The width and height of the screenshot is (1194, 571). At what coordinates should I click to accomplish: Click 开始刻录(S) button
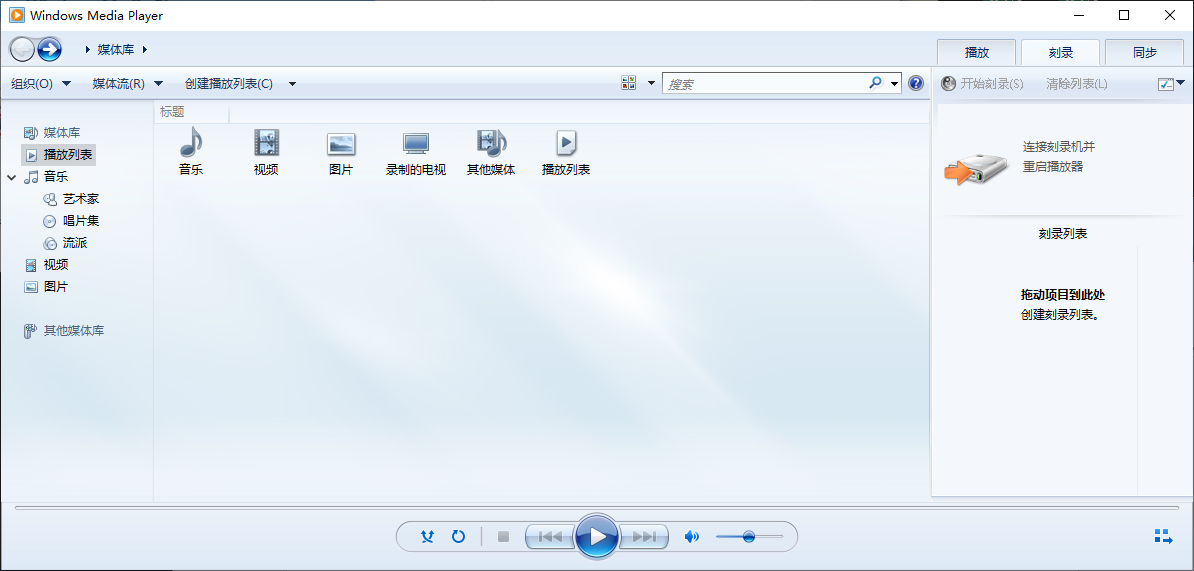tap(983, 84)
